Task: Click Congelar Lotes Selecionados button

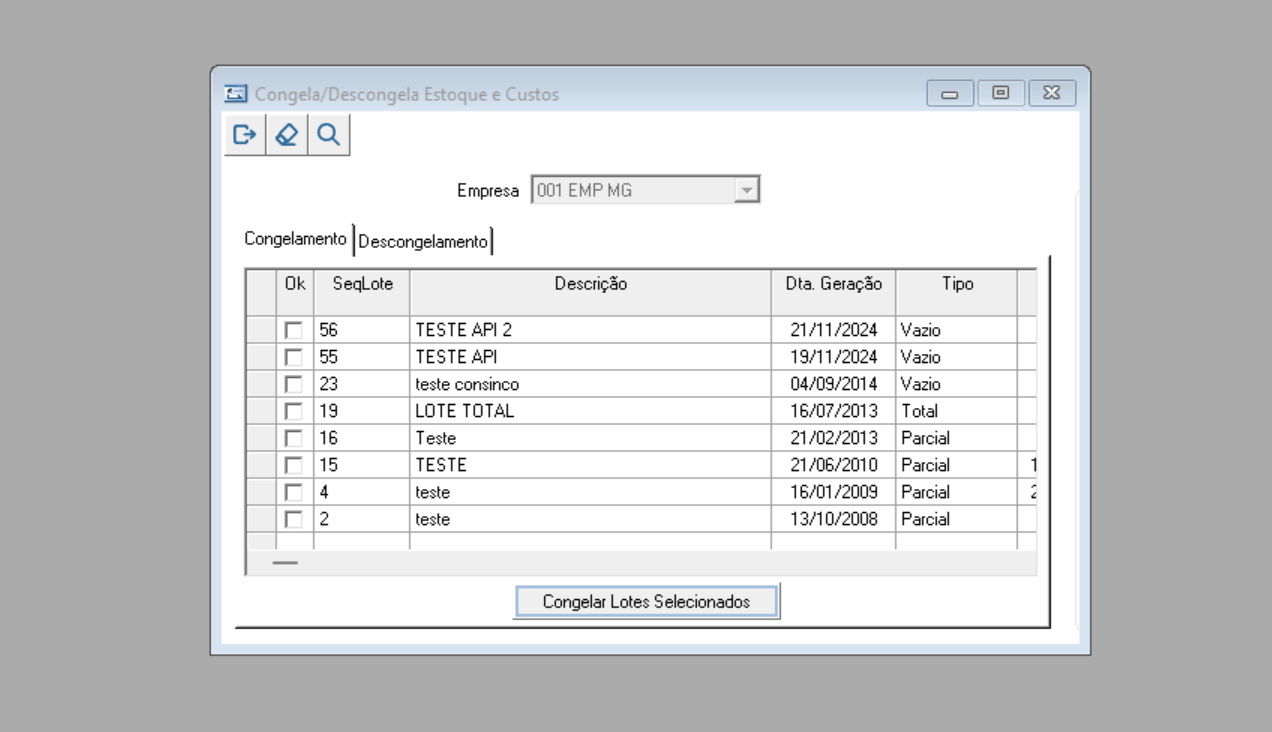Action: pos(646,602)
